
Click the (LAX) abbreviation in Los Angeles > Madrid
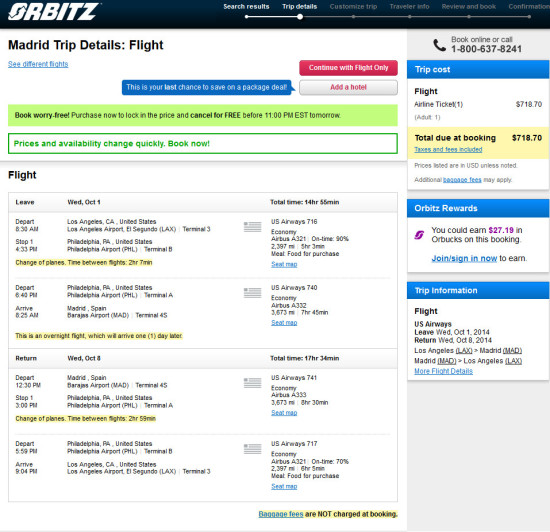coord(464,351)
